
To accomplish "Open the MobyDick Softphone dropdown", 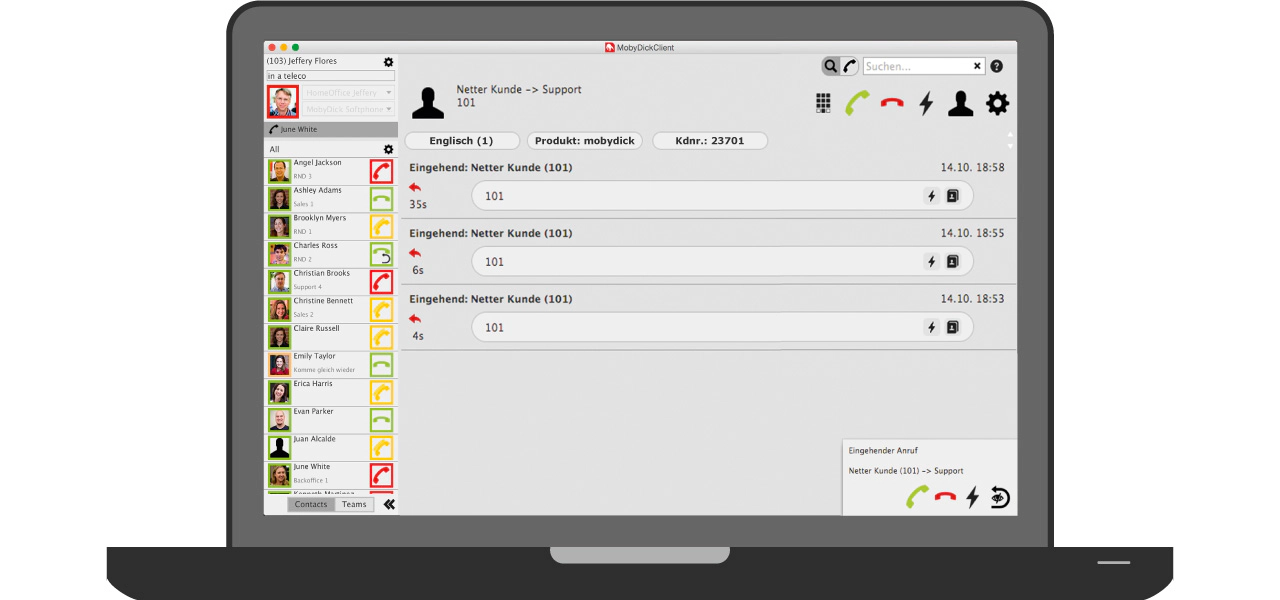I will click(349, 109).
